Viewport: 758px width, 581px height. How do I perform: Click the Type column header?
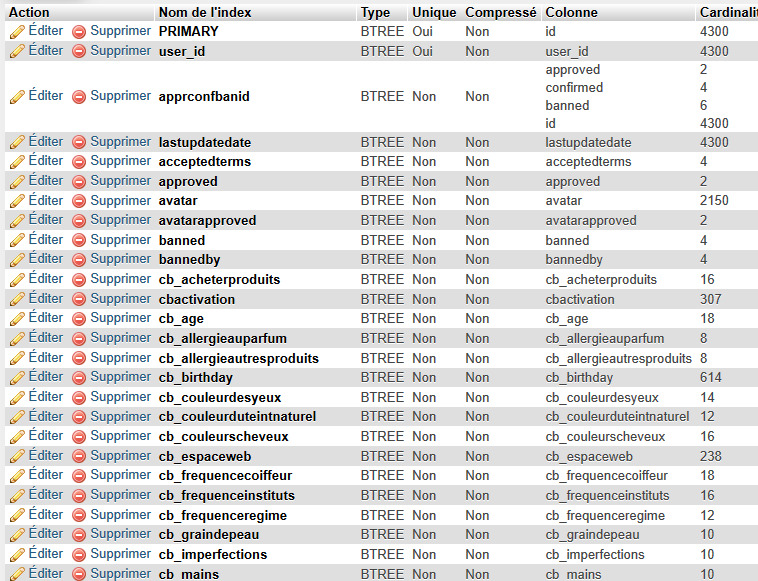tap(375, 13)
